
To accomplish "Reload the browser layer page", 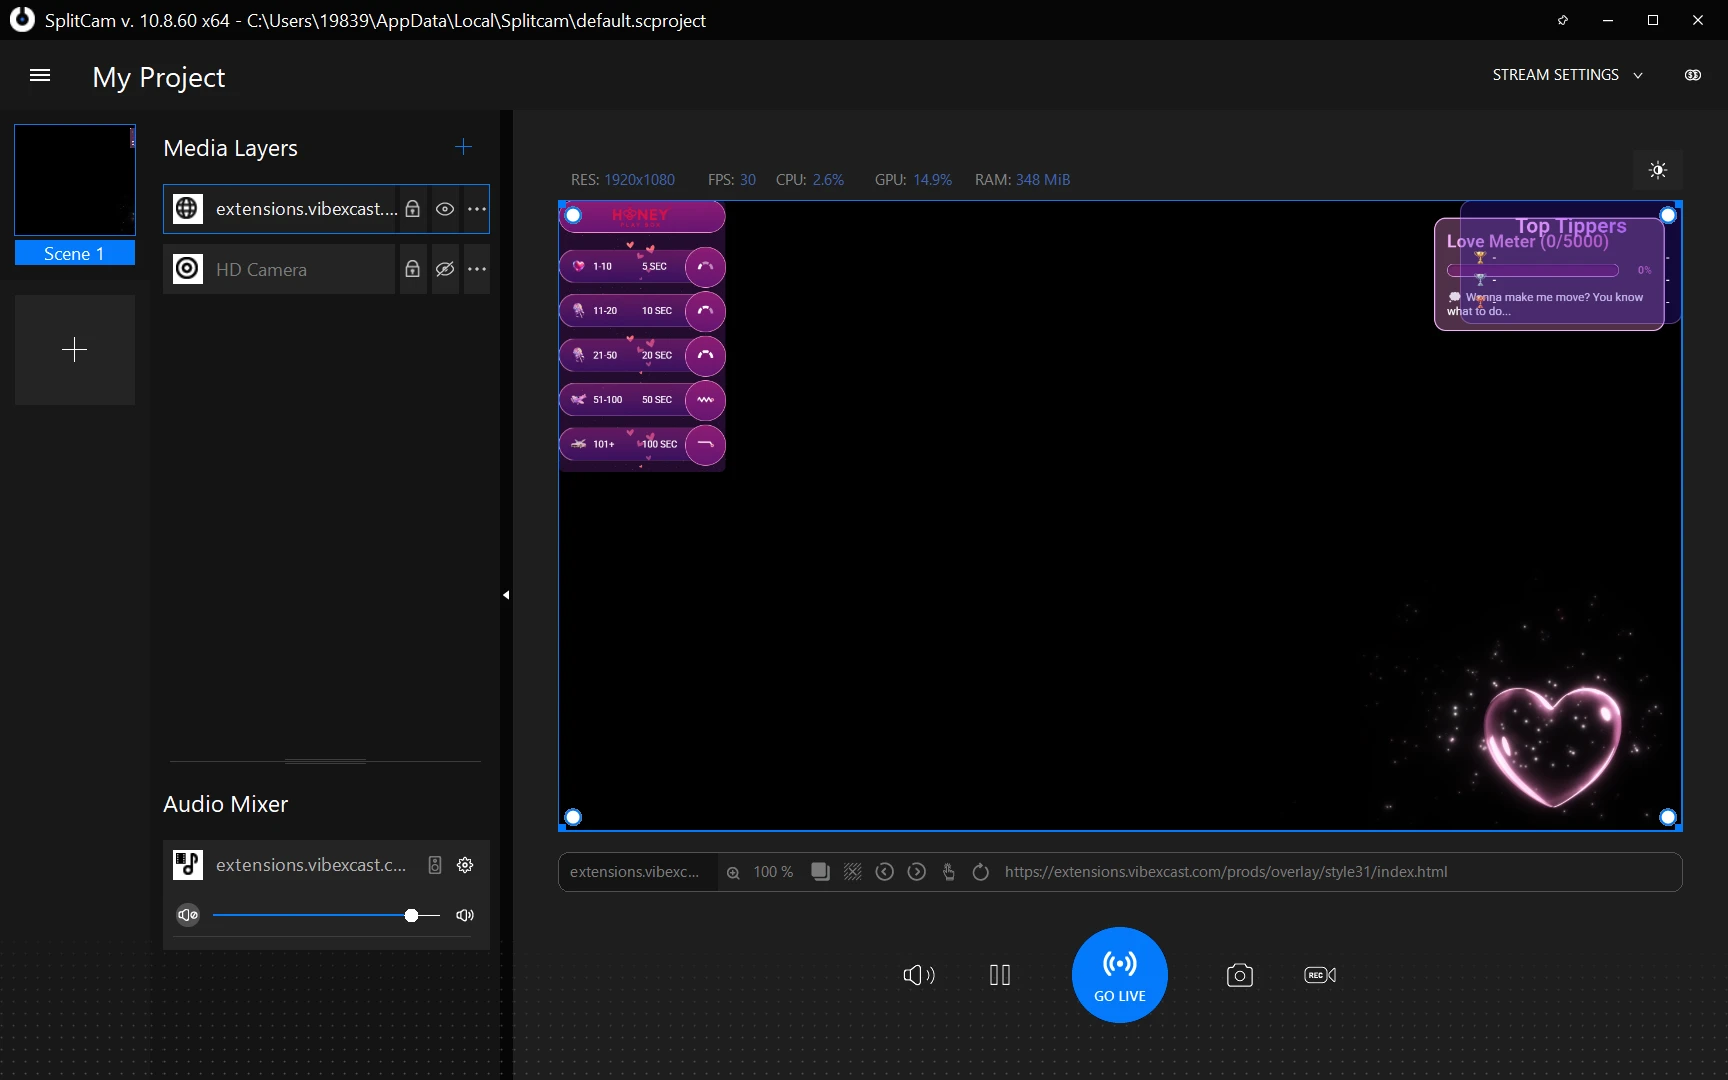I will click(980, 872).
